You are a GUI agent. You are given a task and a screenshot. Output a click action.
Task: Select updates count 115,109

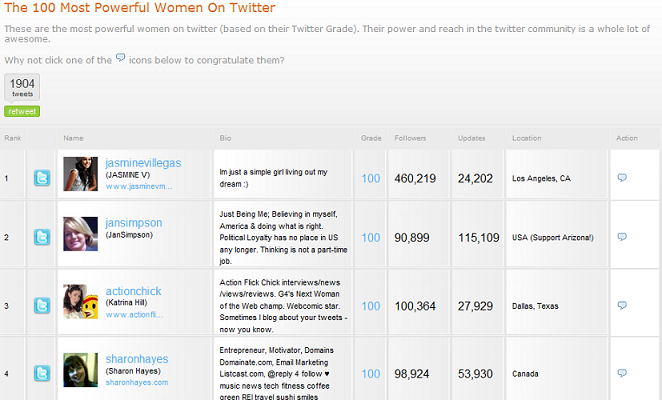(x=479, y=238)
